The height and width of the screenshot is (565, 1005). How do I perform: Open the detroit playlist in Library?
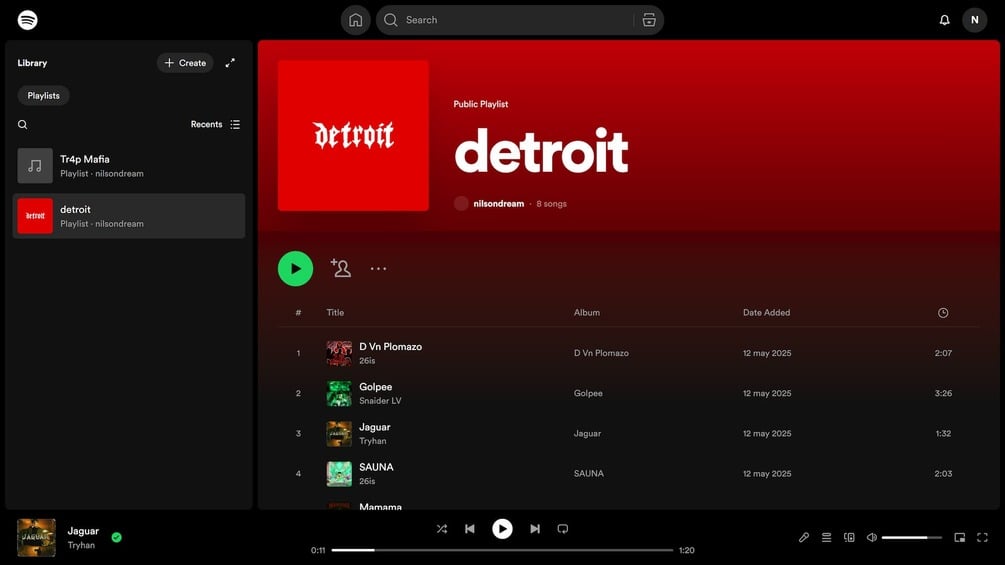129,216
